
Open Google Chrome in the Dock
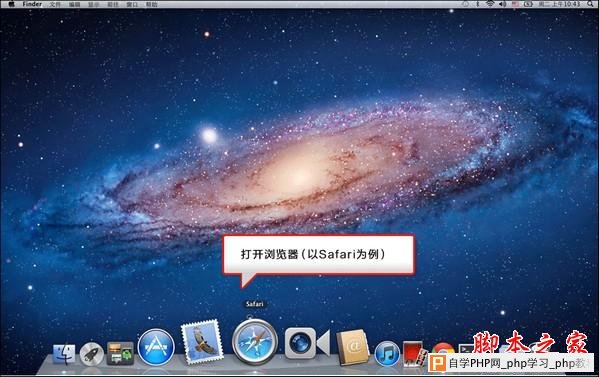[x=442, y=348]
